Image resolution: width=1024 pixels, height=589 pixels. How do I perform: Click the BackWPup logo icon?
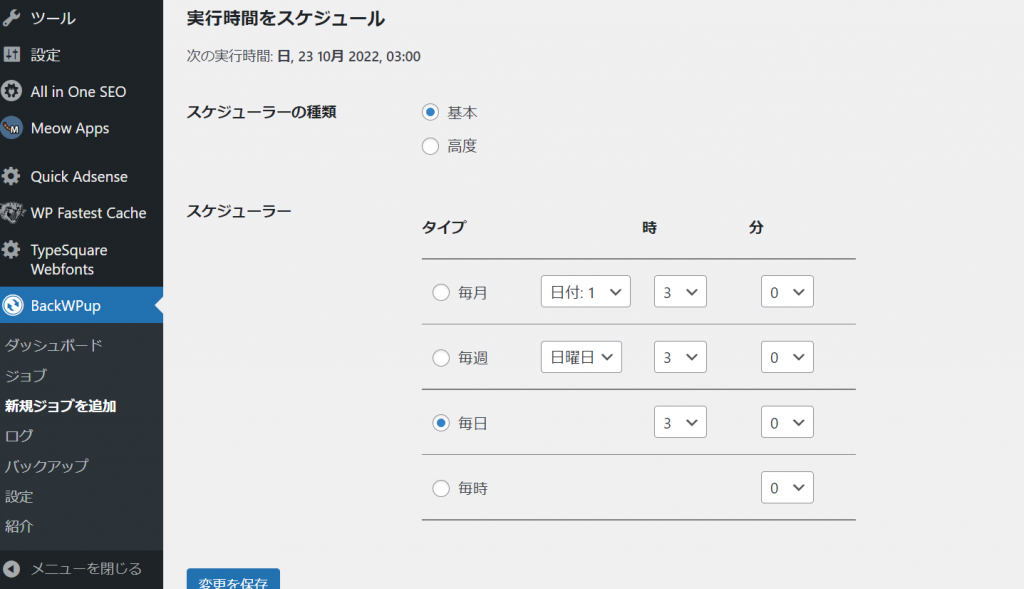click(13, 305)
